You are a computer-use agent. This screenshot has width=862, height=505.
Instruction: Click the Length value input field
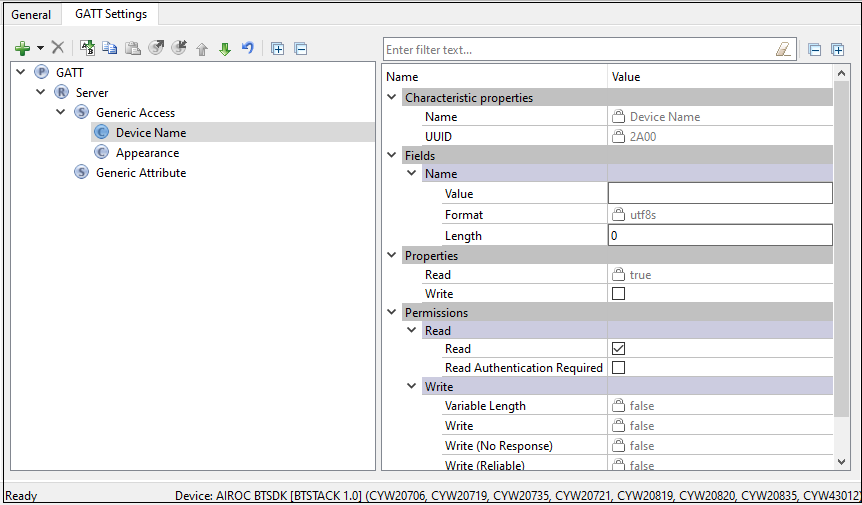(719, 236)
